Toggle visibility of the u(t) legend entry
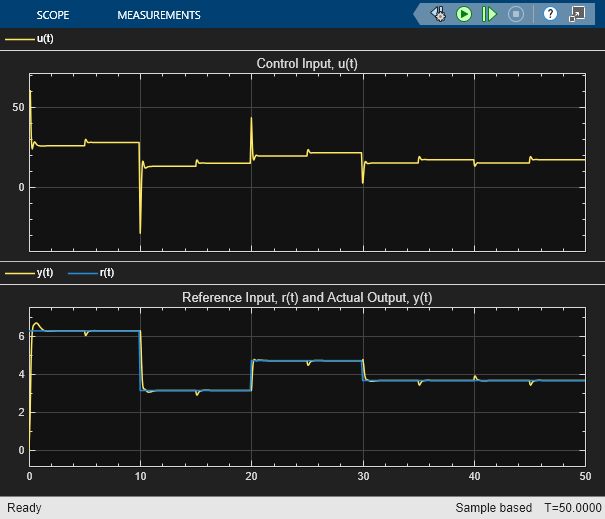 pyautogui.click(x=45, y=39)
